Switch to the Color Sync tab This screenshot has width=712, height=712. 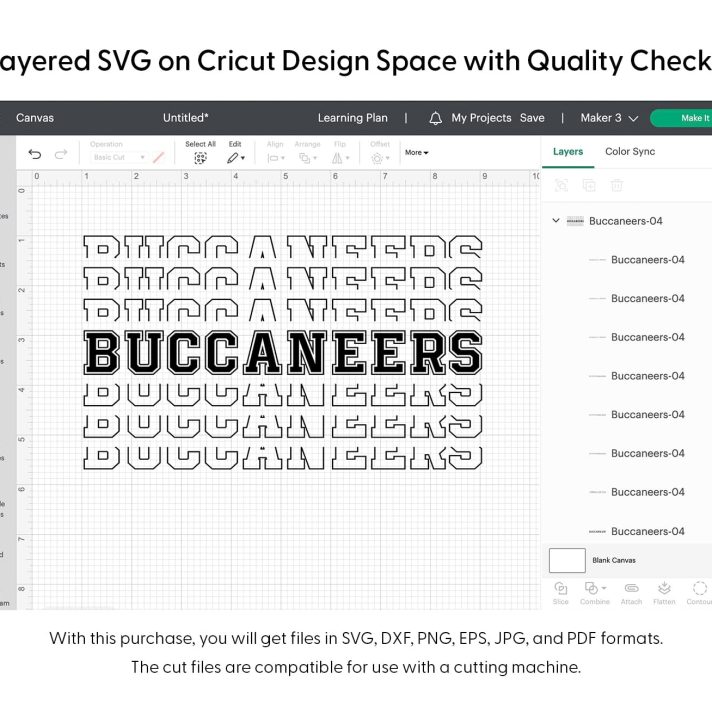click(x=630, y=152)
